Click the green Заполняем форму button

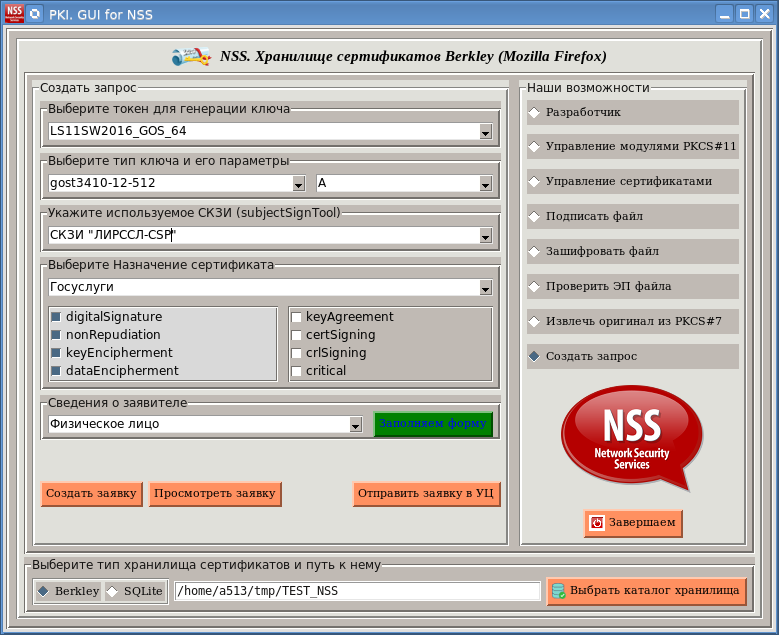(433, 424)
